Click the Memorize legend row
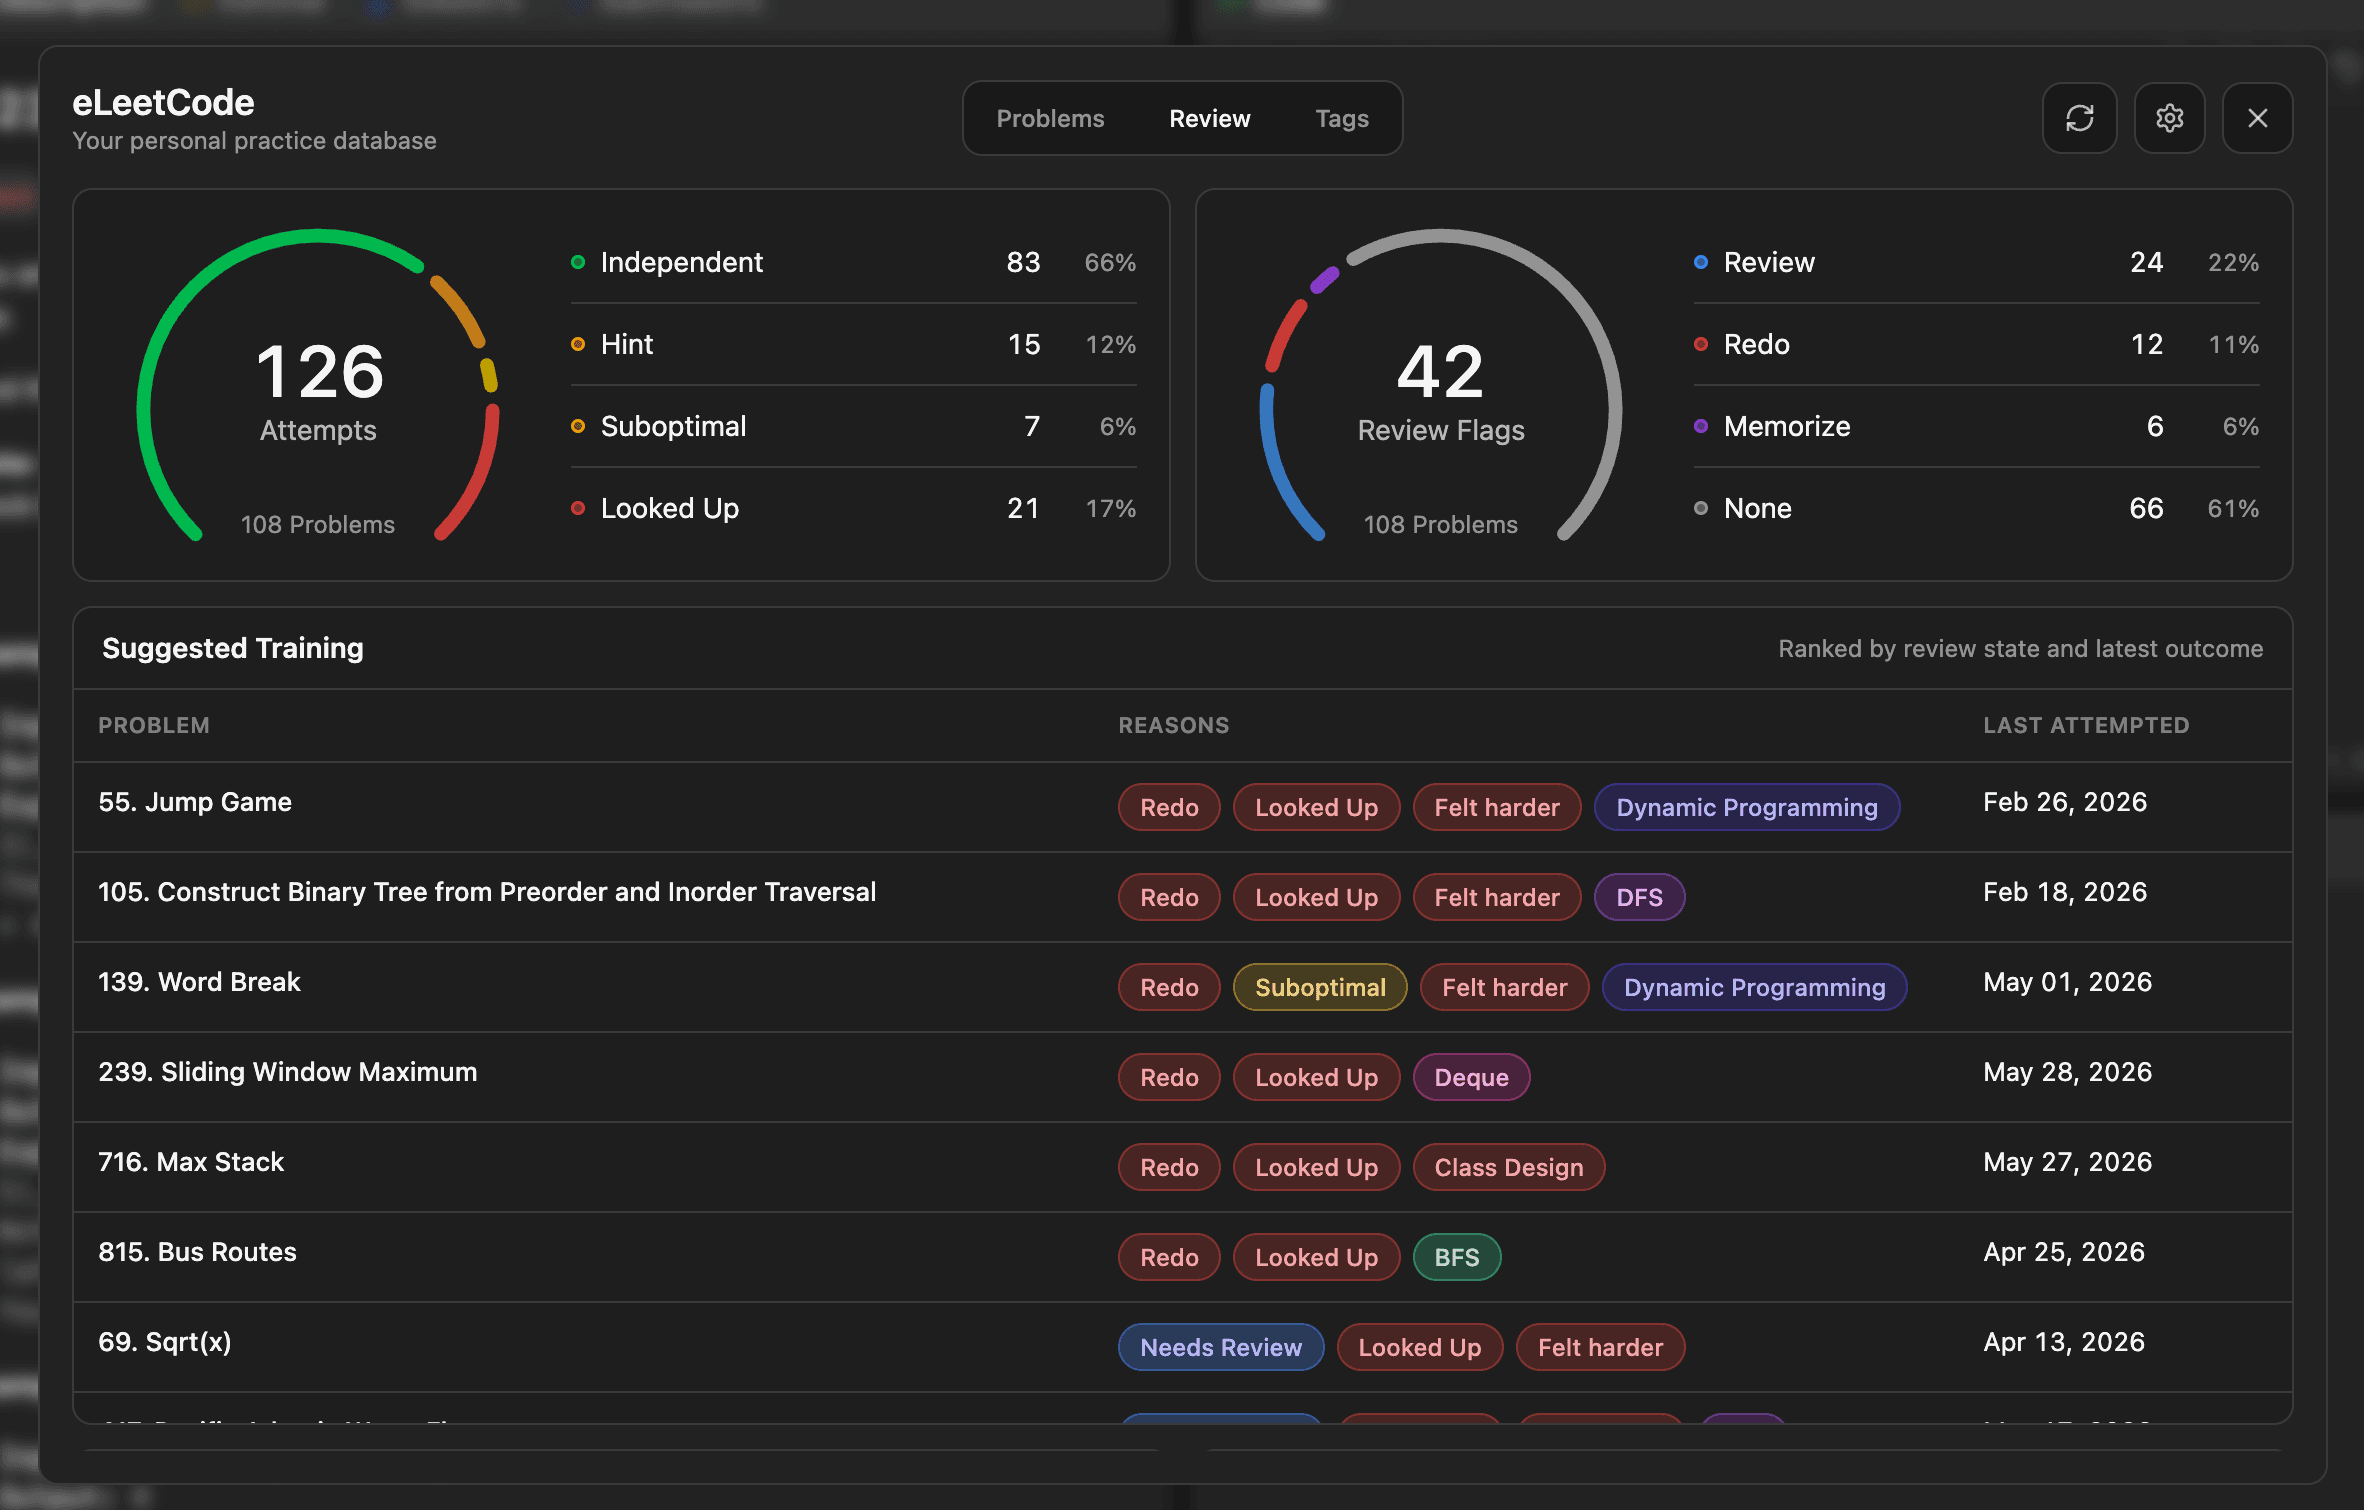Image resolution: width=2364 pixels, height=1510 pixels. pyautogui.click(x=1976, y=426)
